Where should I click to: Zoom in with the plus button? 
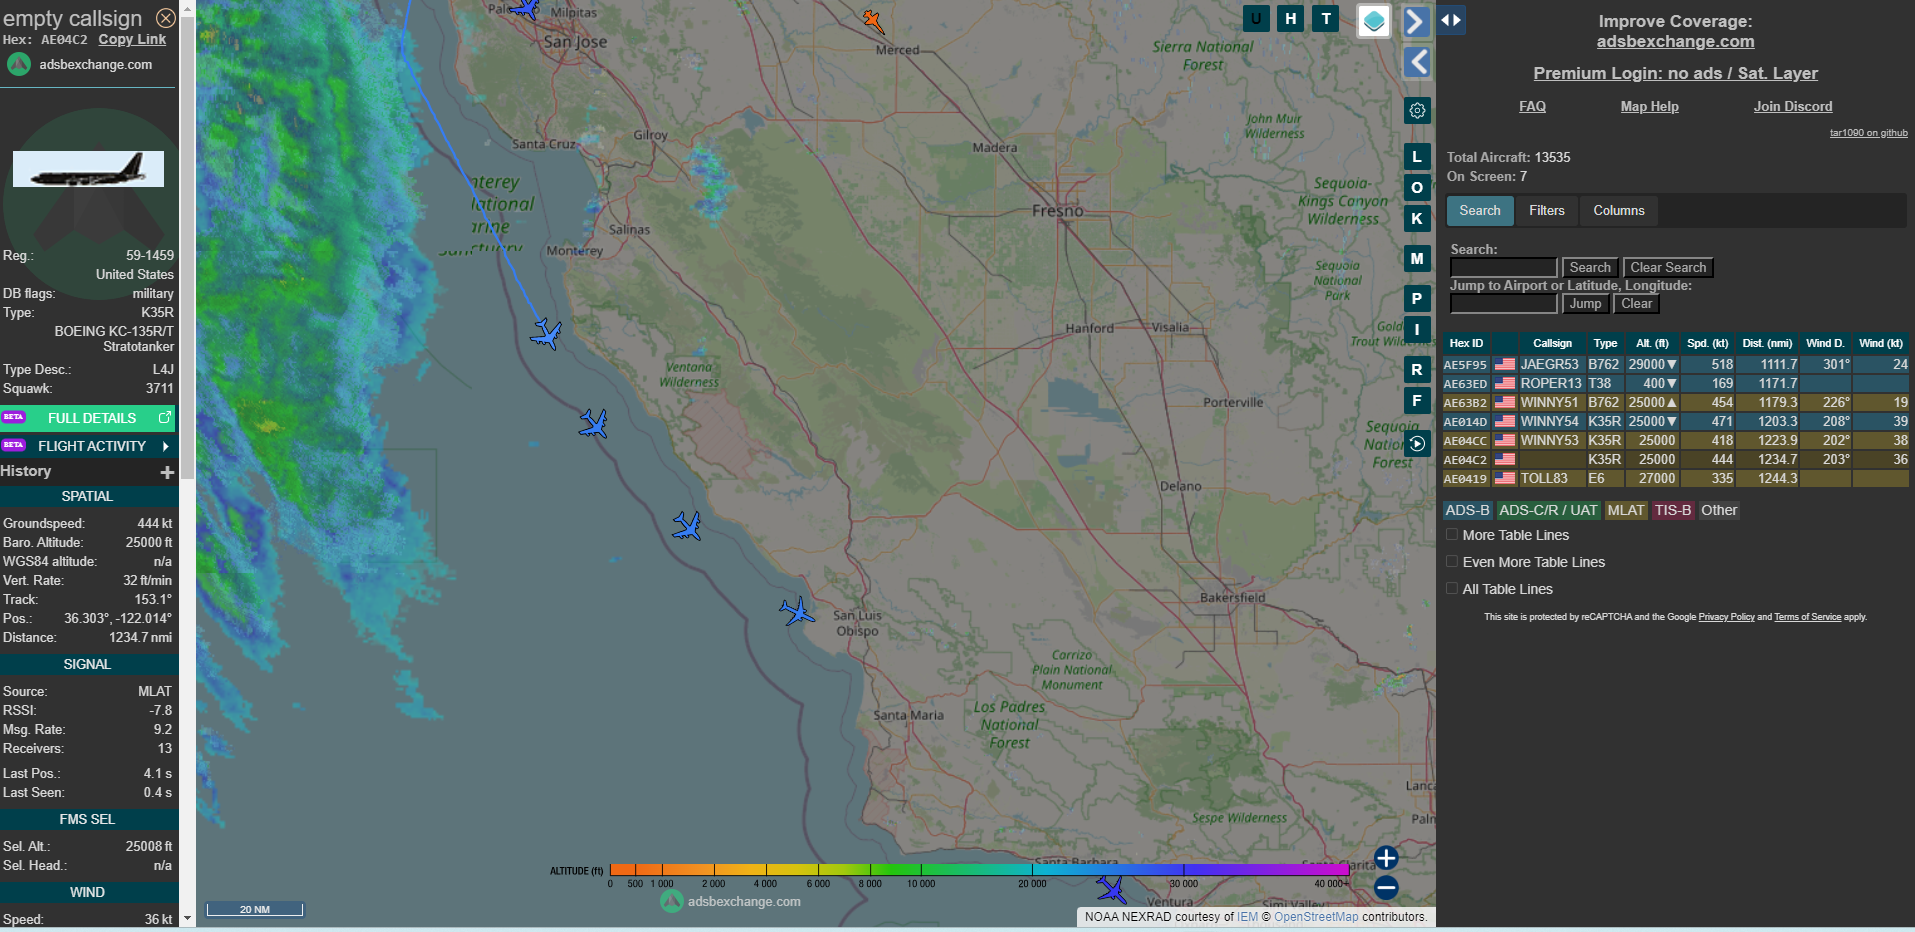tap(1386, 858)
